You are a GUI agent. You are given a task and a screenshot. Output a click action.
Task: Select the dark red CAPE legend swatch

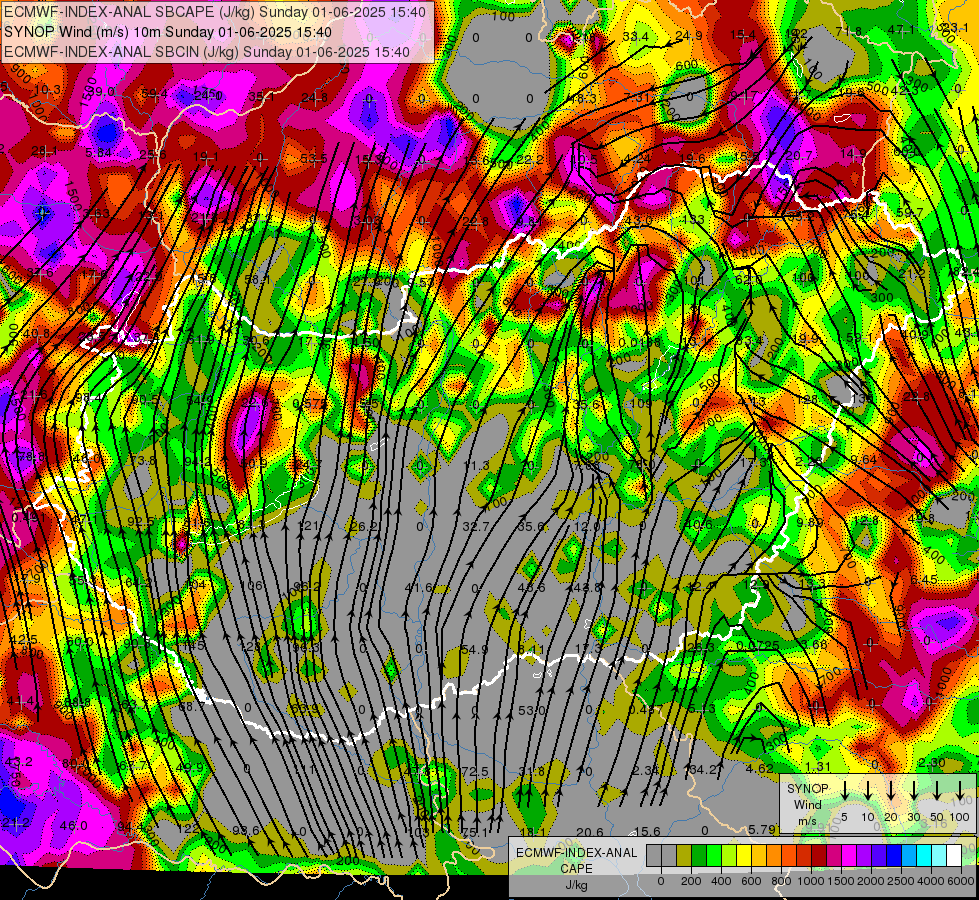[819, 856]
